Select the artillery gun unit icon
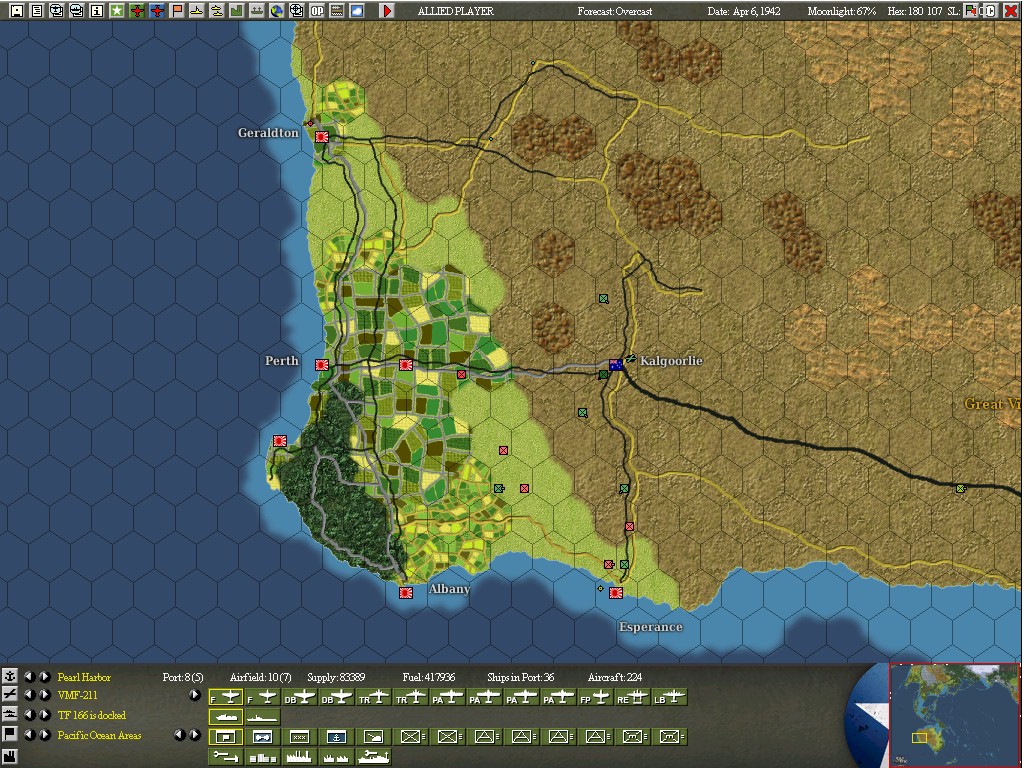 374,737
